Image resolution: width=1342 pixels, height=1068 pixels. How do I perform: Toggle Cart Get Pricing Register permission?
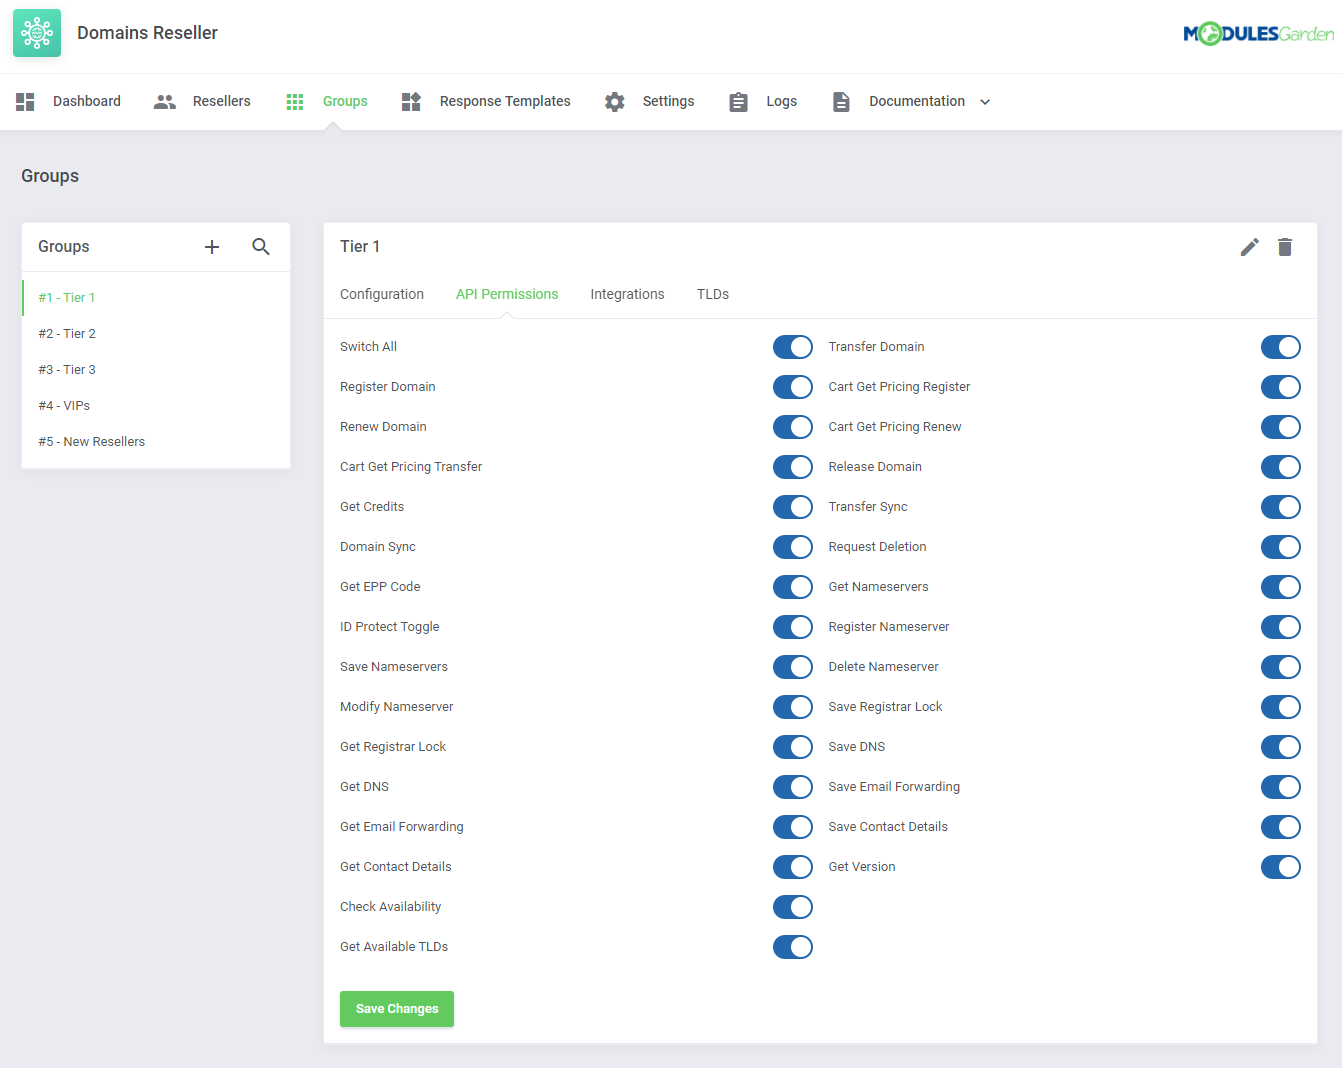click(x=1281, y=387)
